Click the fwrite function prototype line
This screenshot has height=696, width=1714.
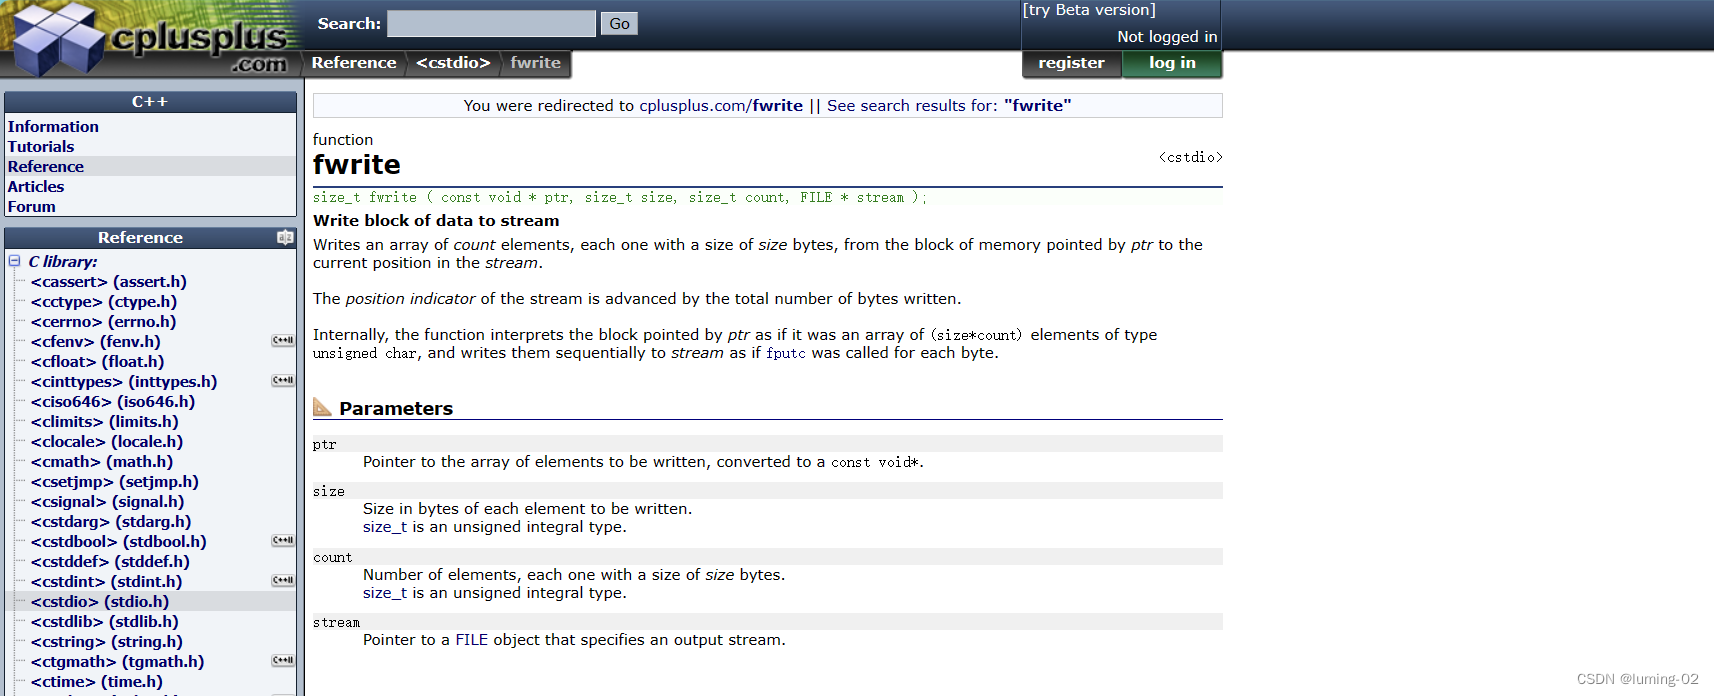click(x=620, y=198)
